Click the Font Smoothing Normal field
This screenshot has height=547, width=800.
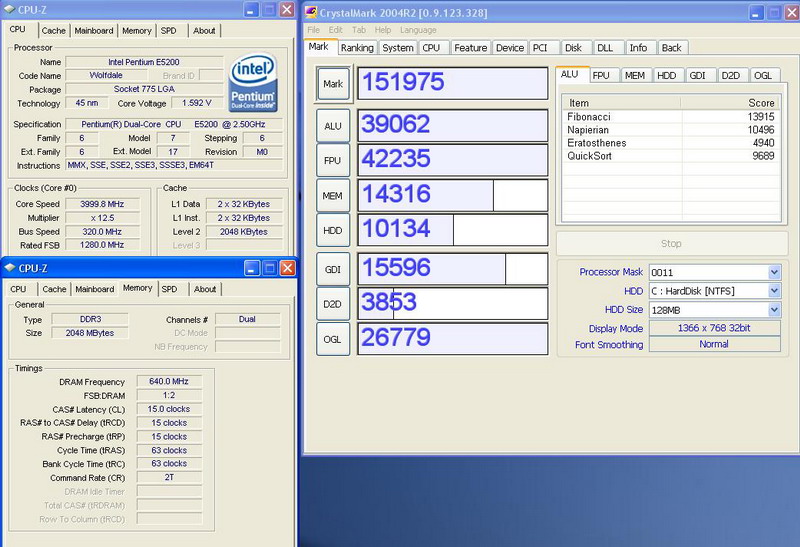coord(714,344)
